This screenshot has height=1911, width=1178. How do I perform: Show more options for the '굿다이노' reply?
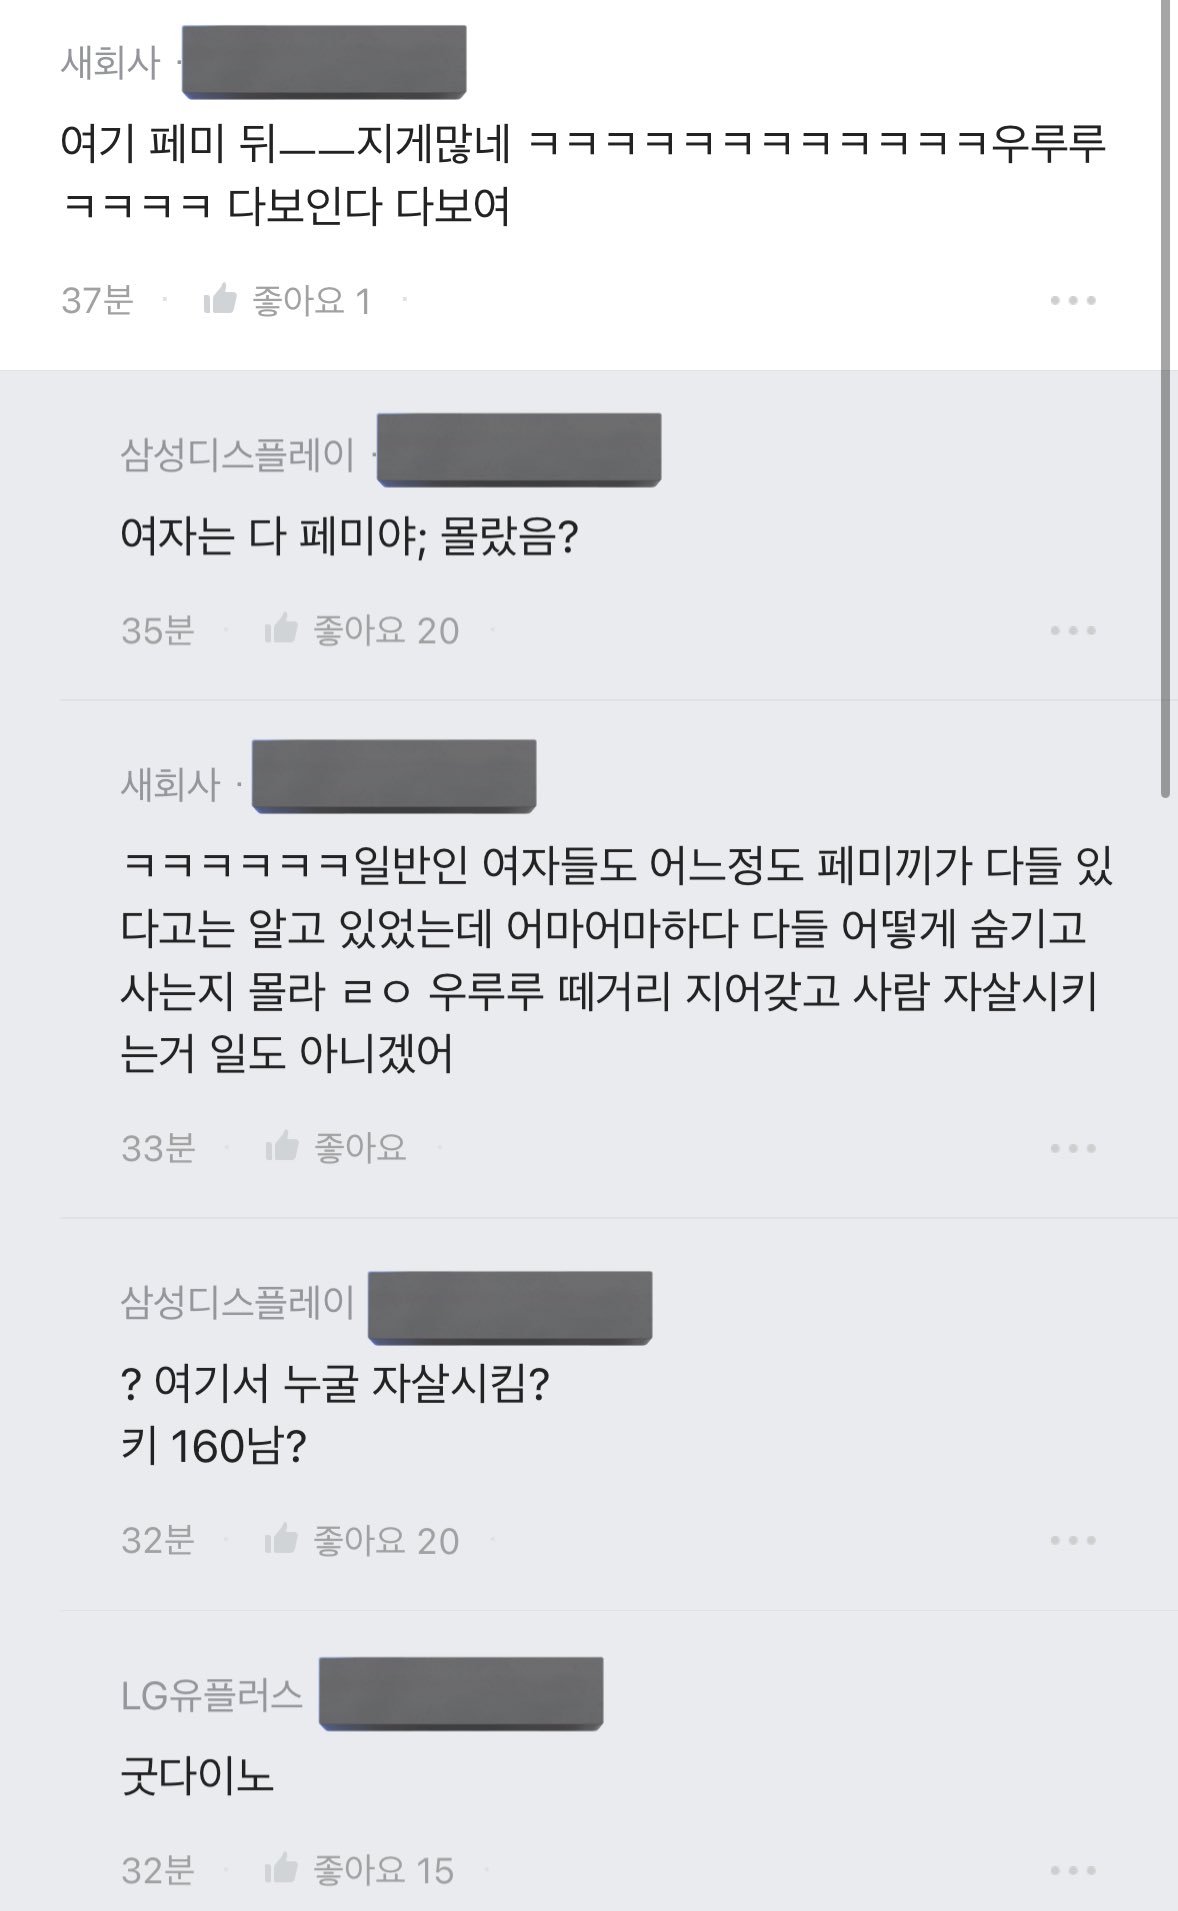click(x=1073, y=1870)
